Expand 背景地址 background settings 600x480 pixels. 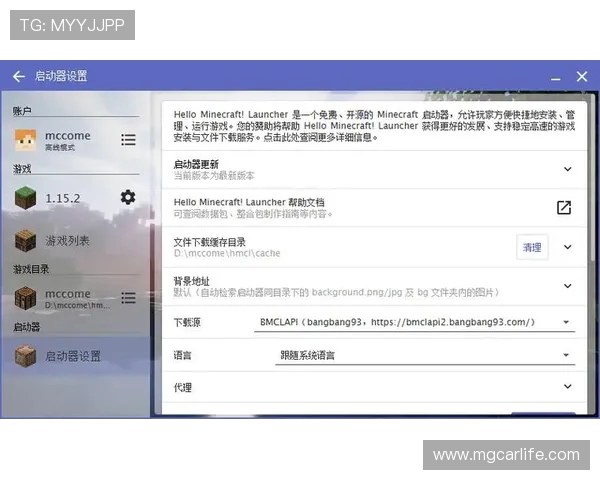pyautogui.click(x=567, y=286)
